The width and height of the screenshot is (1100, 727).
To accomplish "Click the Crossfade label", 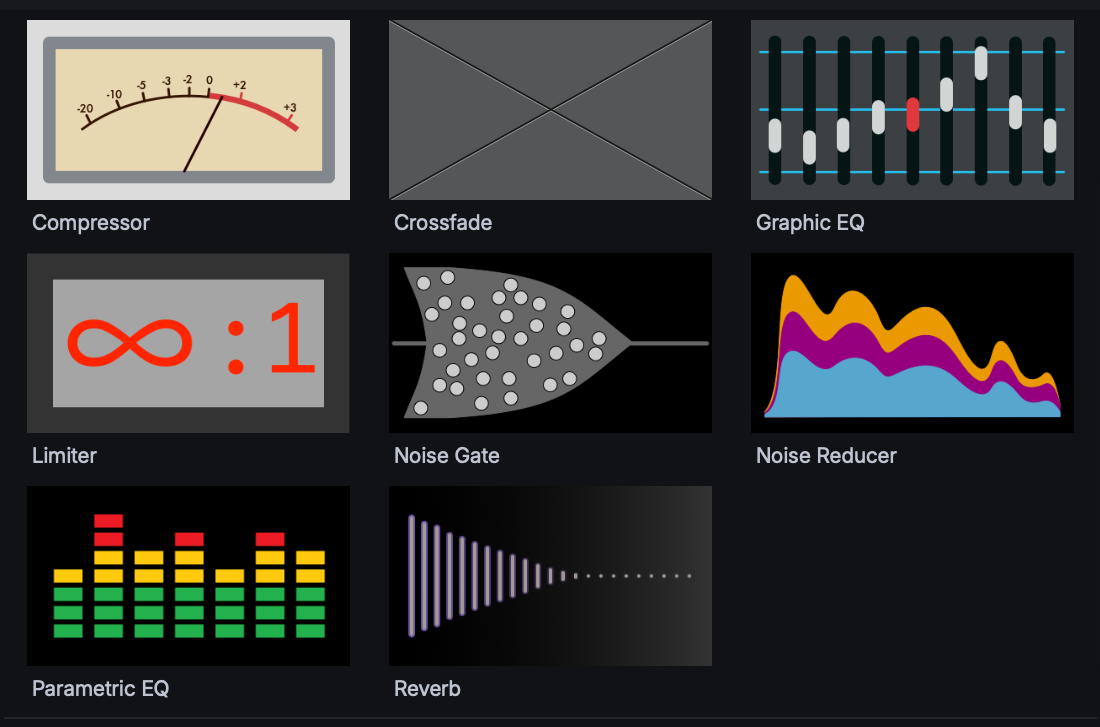I will pos(443,222).
